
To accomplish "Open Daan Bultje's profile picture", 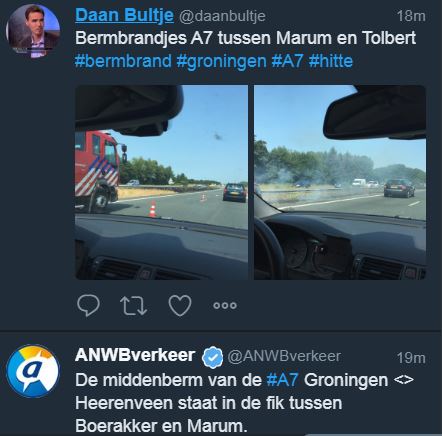I will (33, 31).
